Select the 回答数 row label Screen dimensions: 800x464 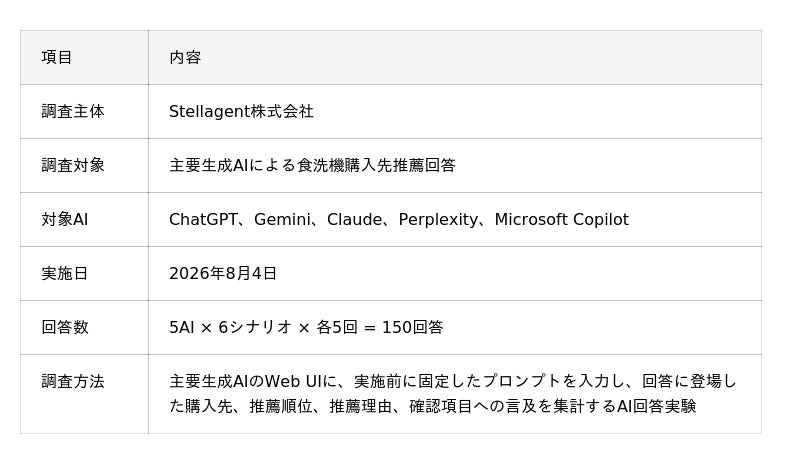tap(65, 327)
